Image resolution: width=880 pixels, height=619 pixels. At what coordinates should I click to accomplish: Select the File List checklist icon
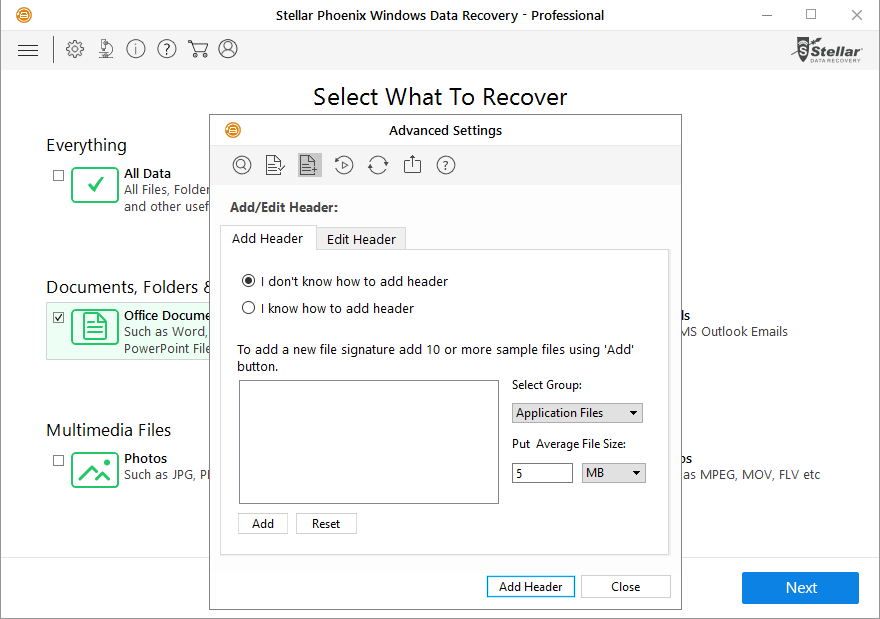(275, 165)
